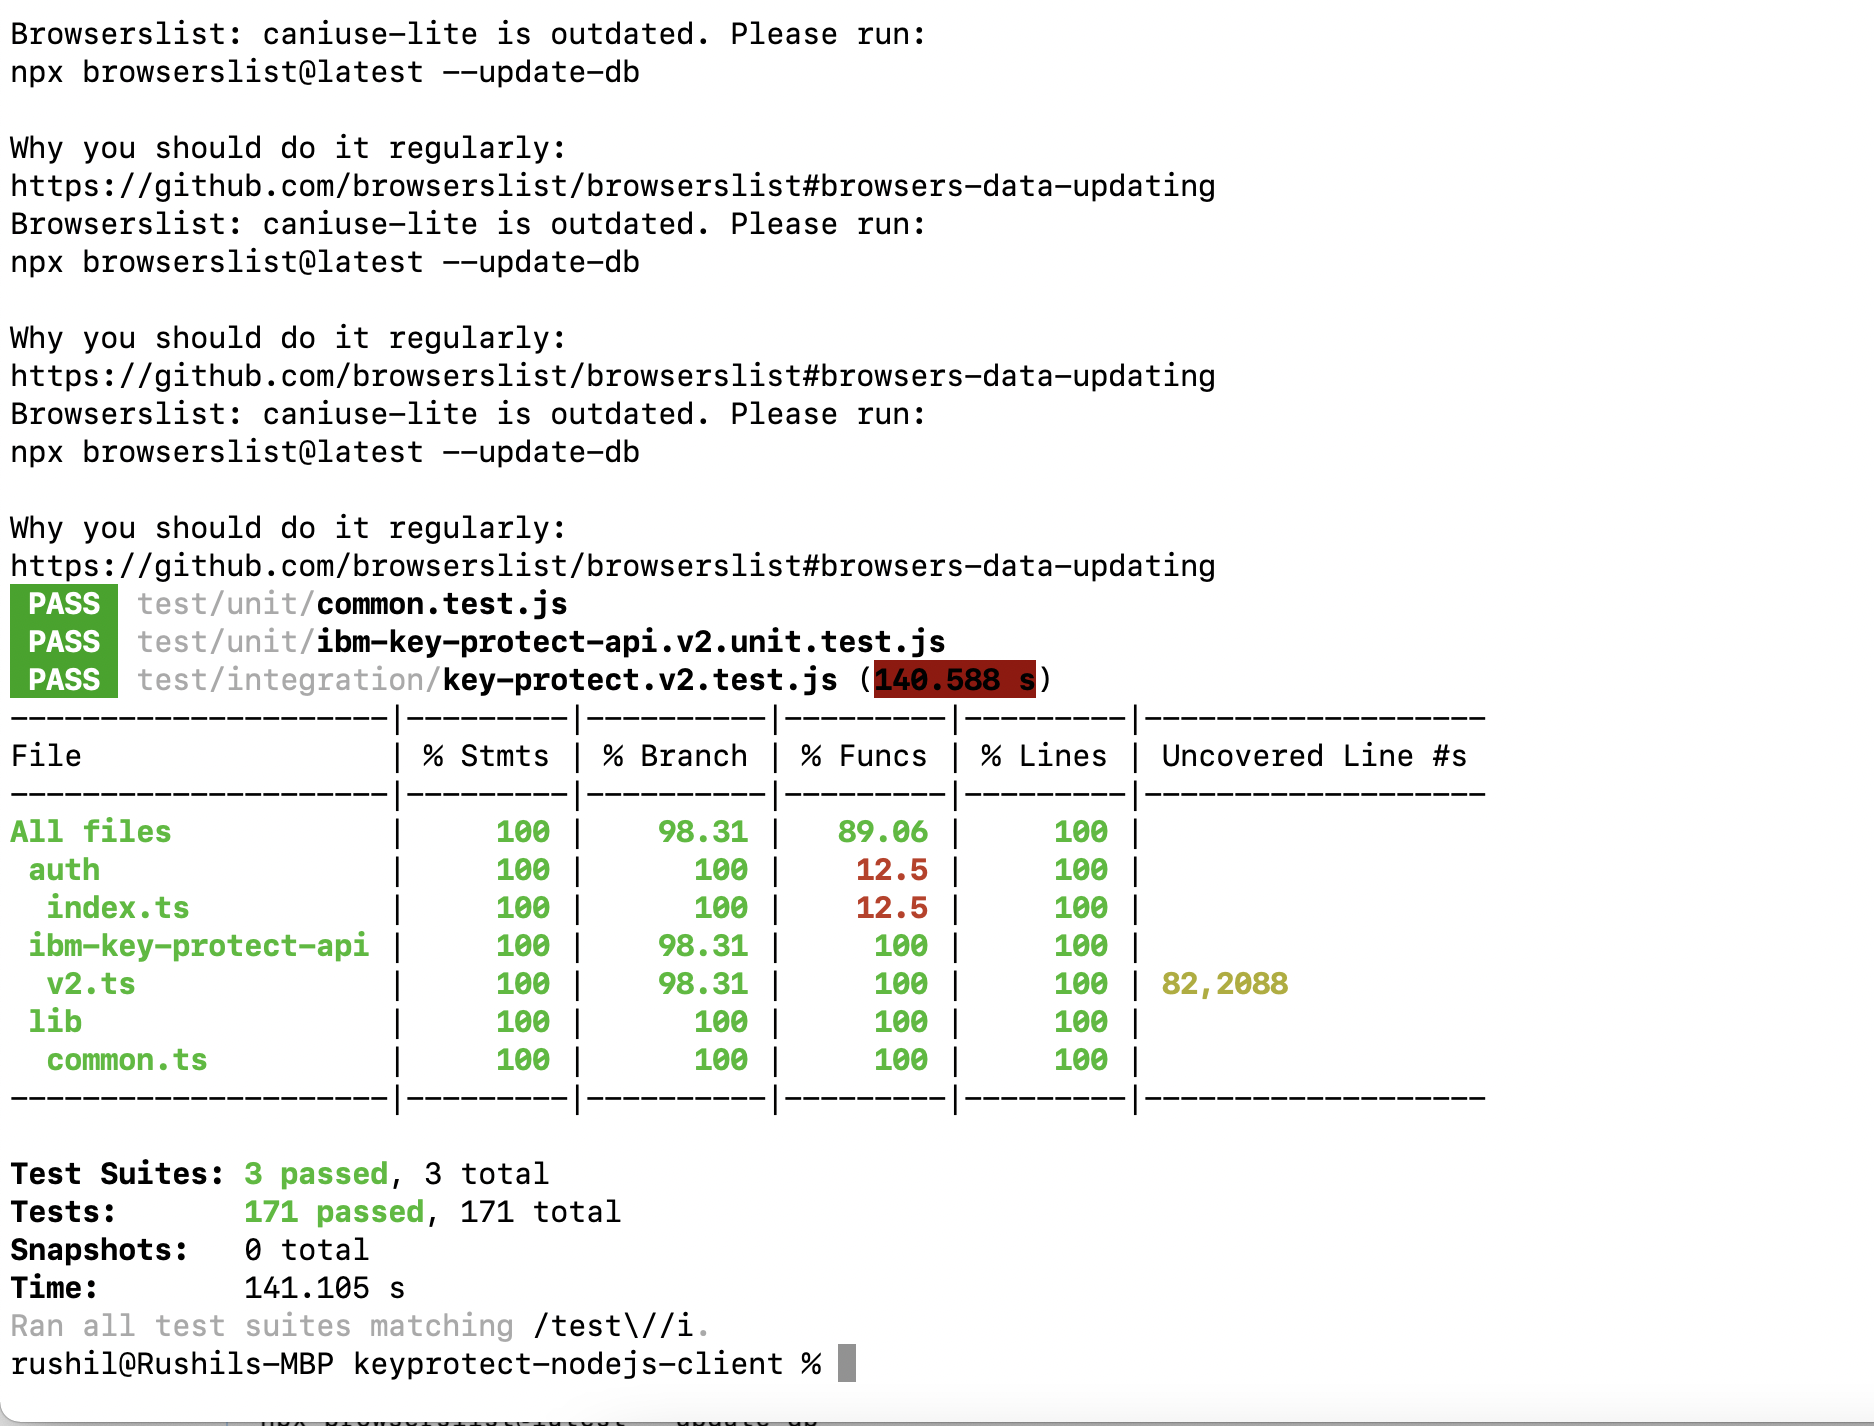This screenshot has width=1874, height=1426.
Task: Click 98.31 branch value in v2.ts row
Action: [x=703, y=984]
